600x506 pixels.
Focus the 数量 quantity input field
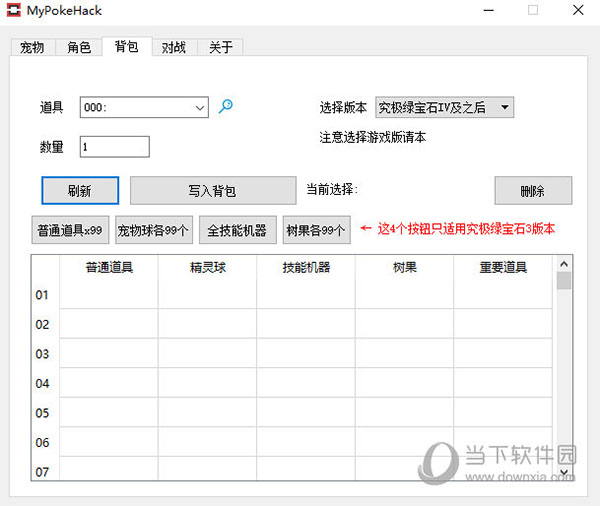114,147
